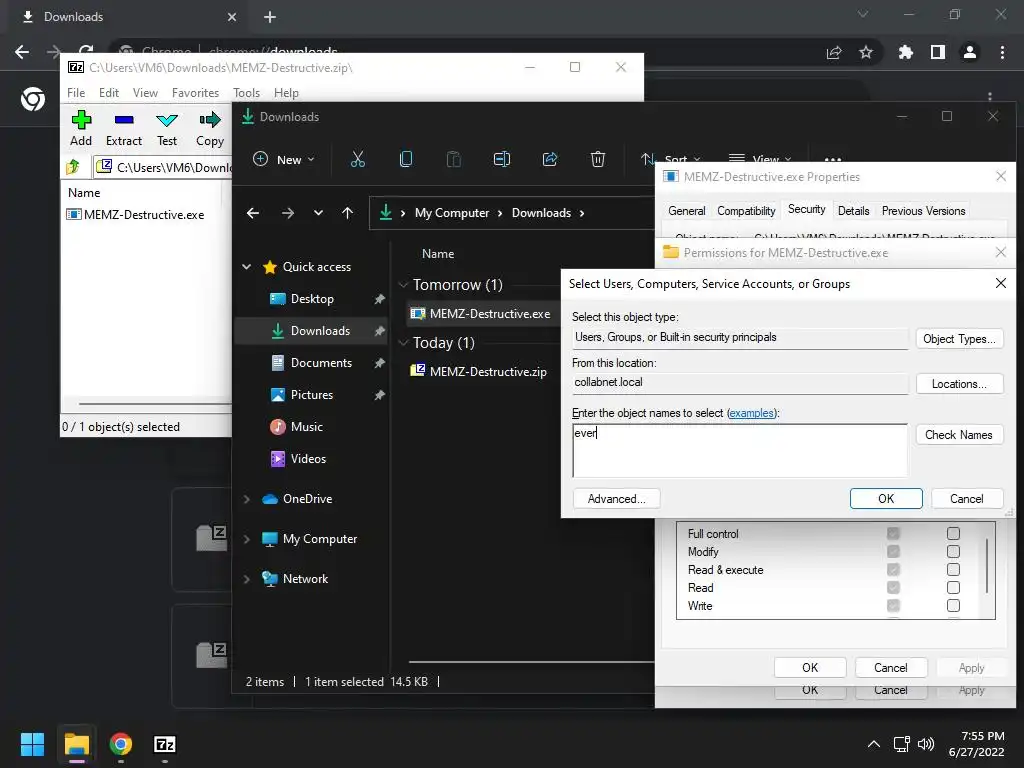Click the Add icon in 7-Zip
1024x768 pixels.
click(81, 120)
